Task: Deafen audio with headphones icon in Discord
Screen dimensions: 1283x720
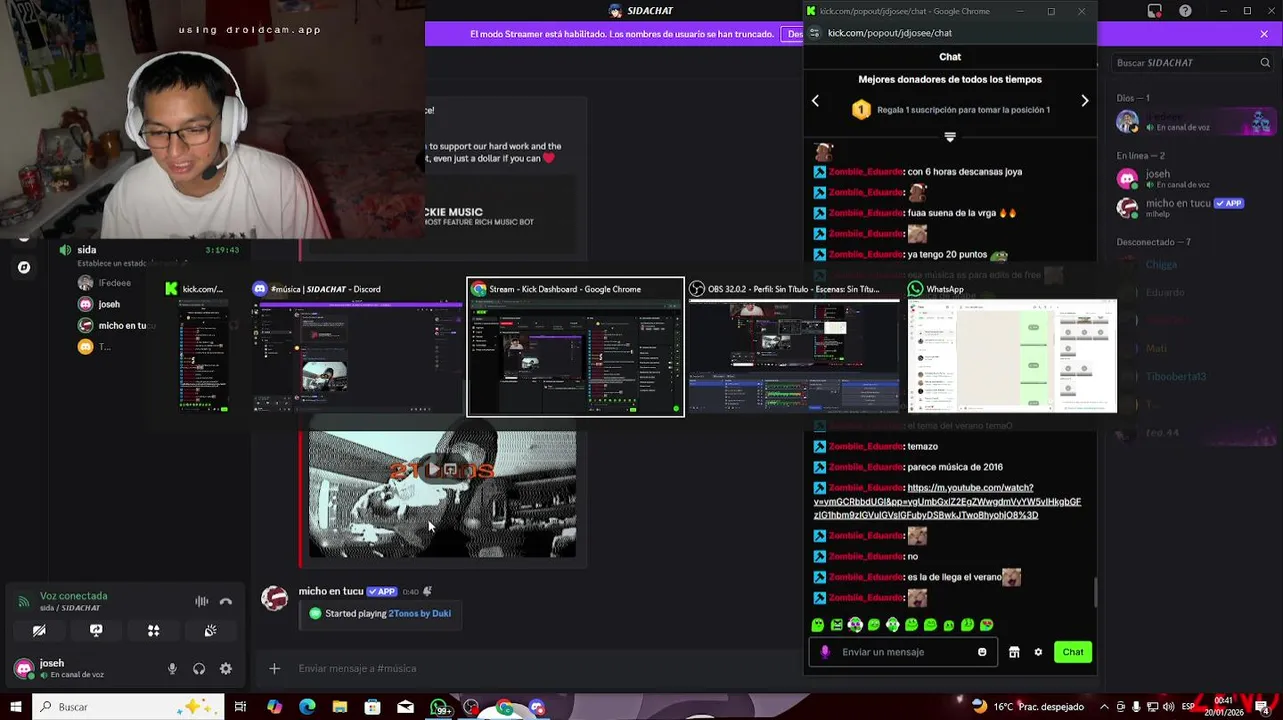Action: pyautogui.click(x=199, y=669)
